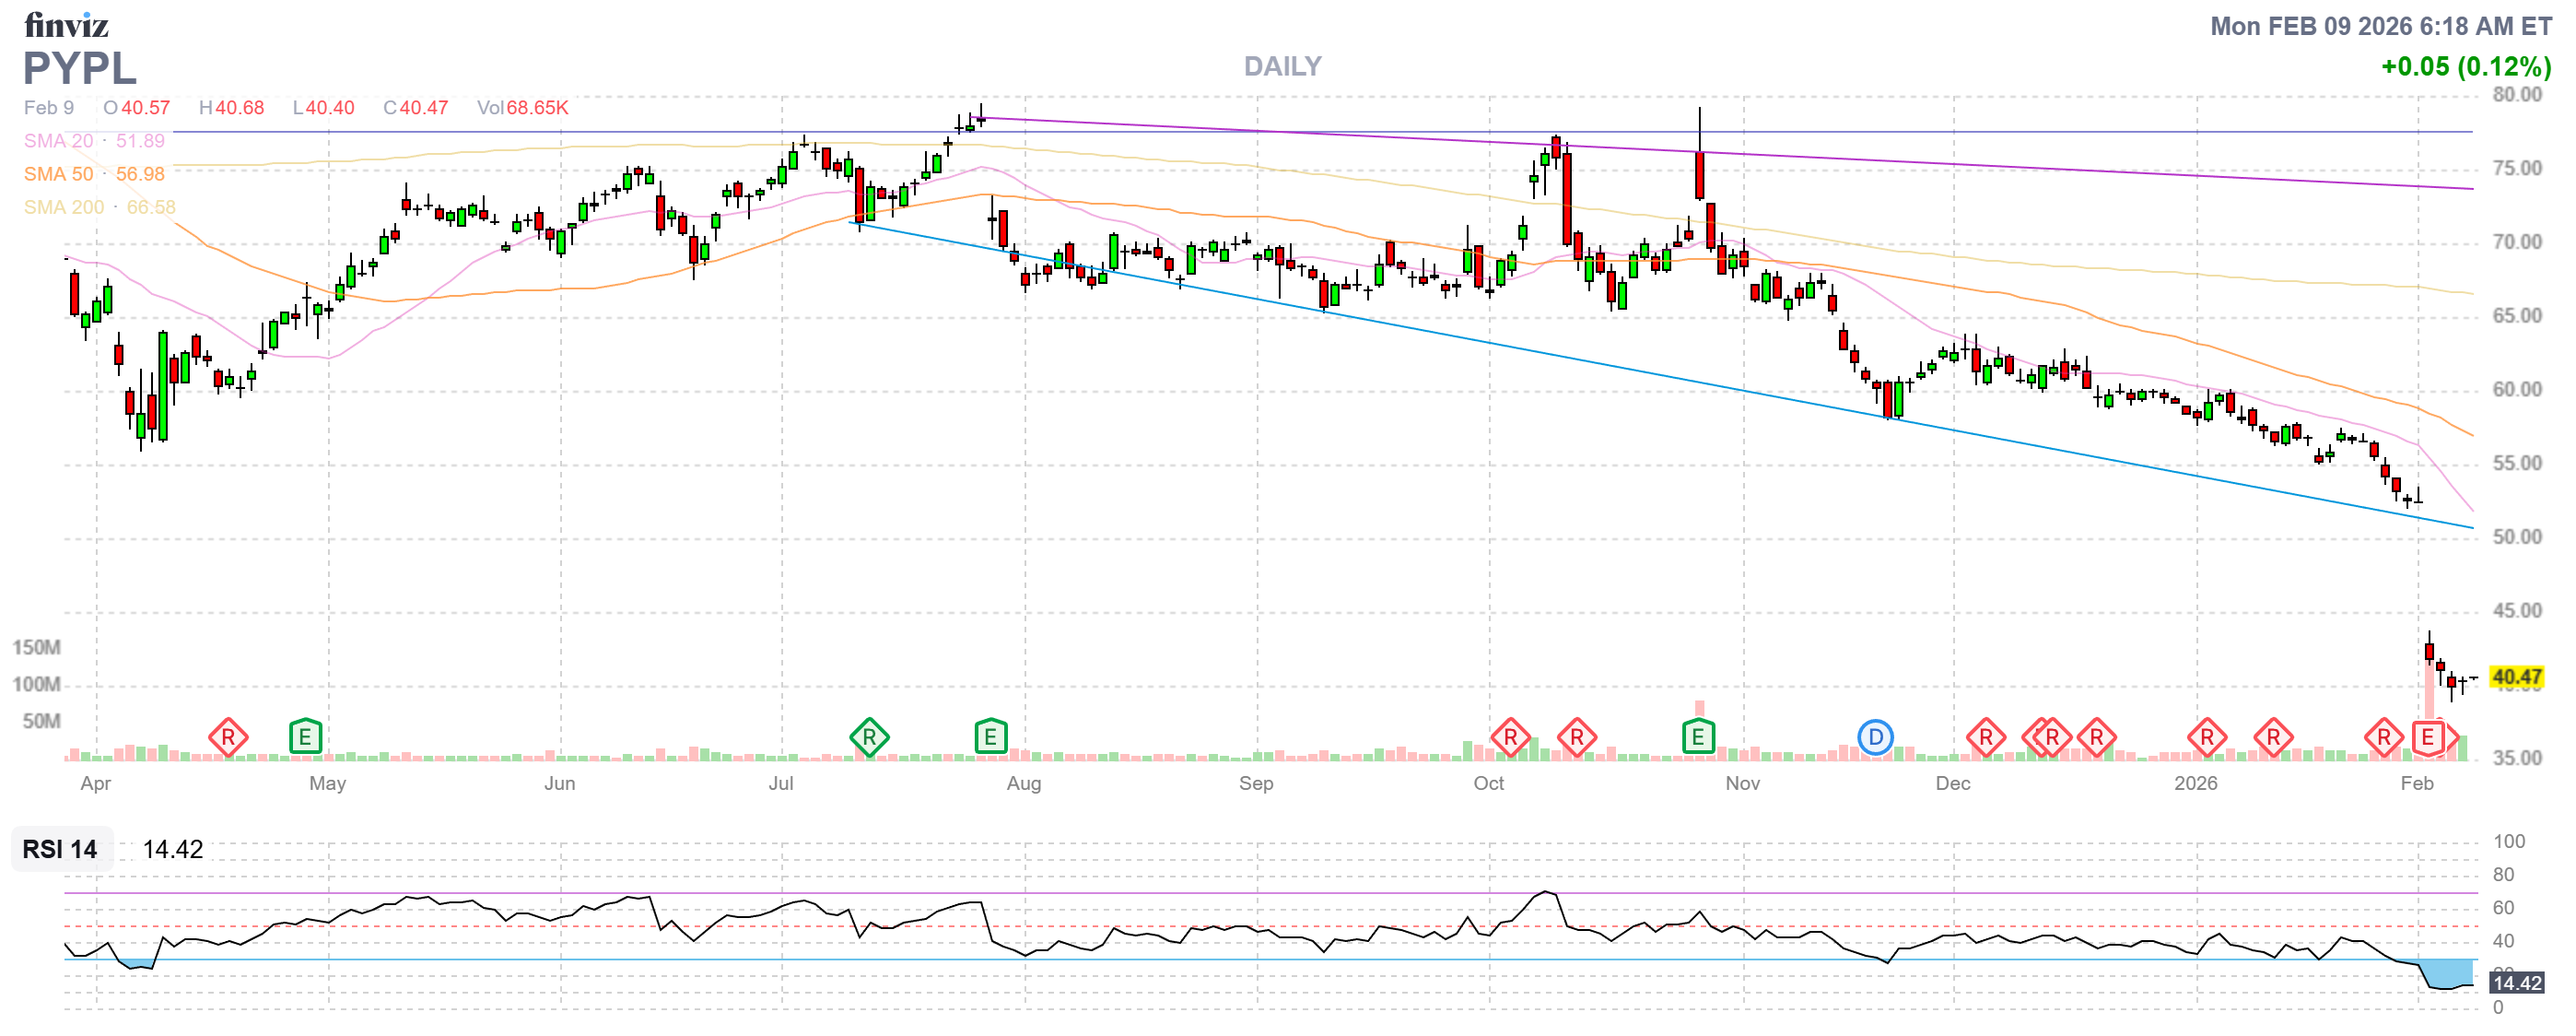This screenshot has width=2576, height=1036.
Task: Click the +0.05 (0.12%) price change text
Action: [2465, 67]
